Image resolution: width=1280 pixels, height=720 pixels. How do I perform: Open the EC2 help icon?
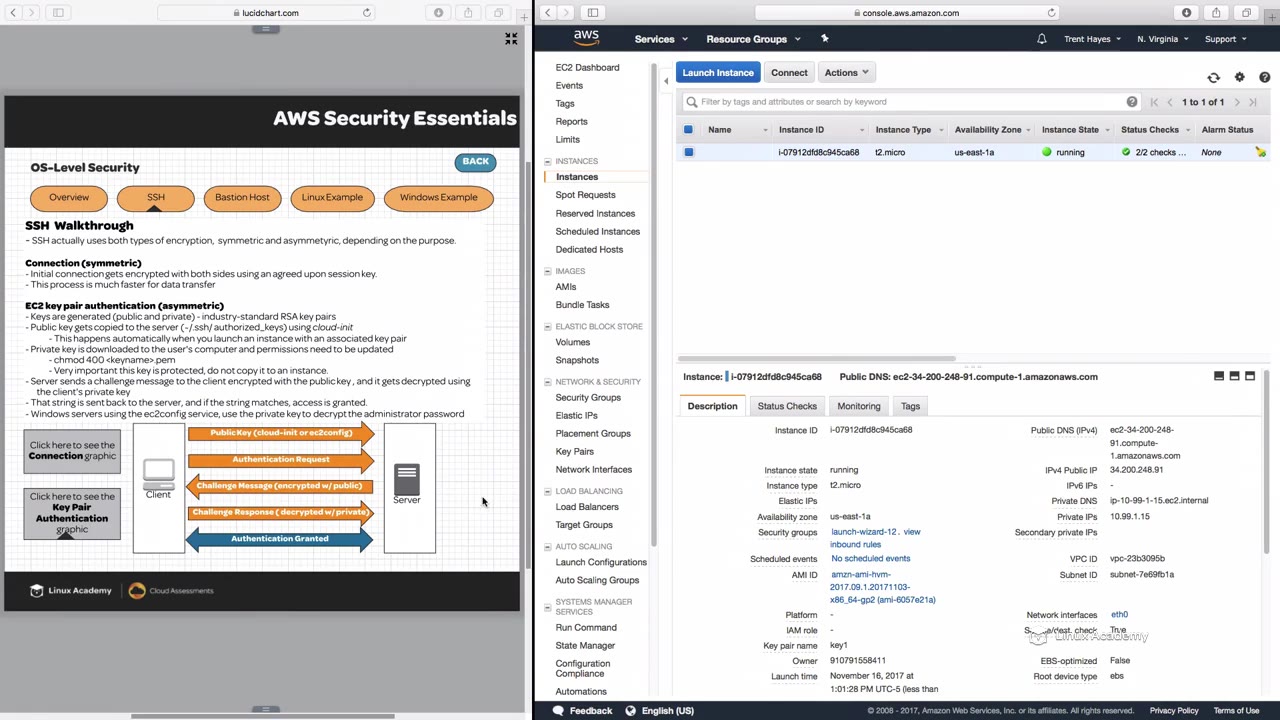pos(1265,77)
